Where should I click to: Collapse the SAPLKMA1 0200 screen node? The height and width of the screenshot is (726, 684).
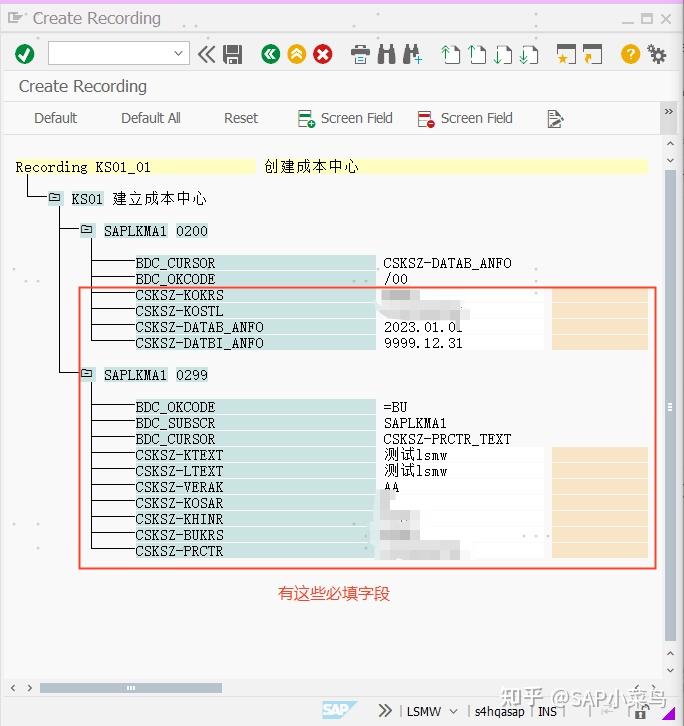[x=87, y=230]
